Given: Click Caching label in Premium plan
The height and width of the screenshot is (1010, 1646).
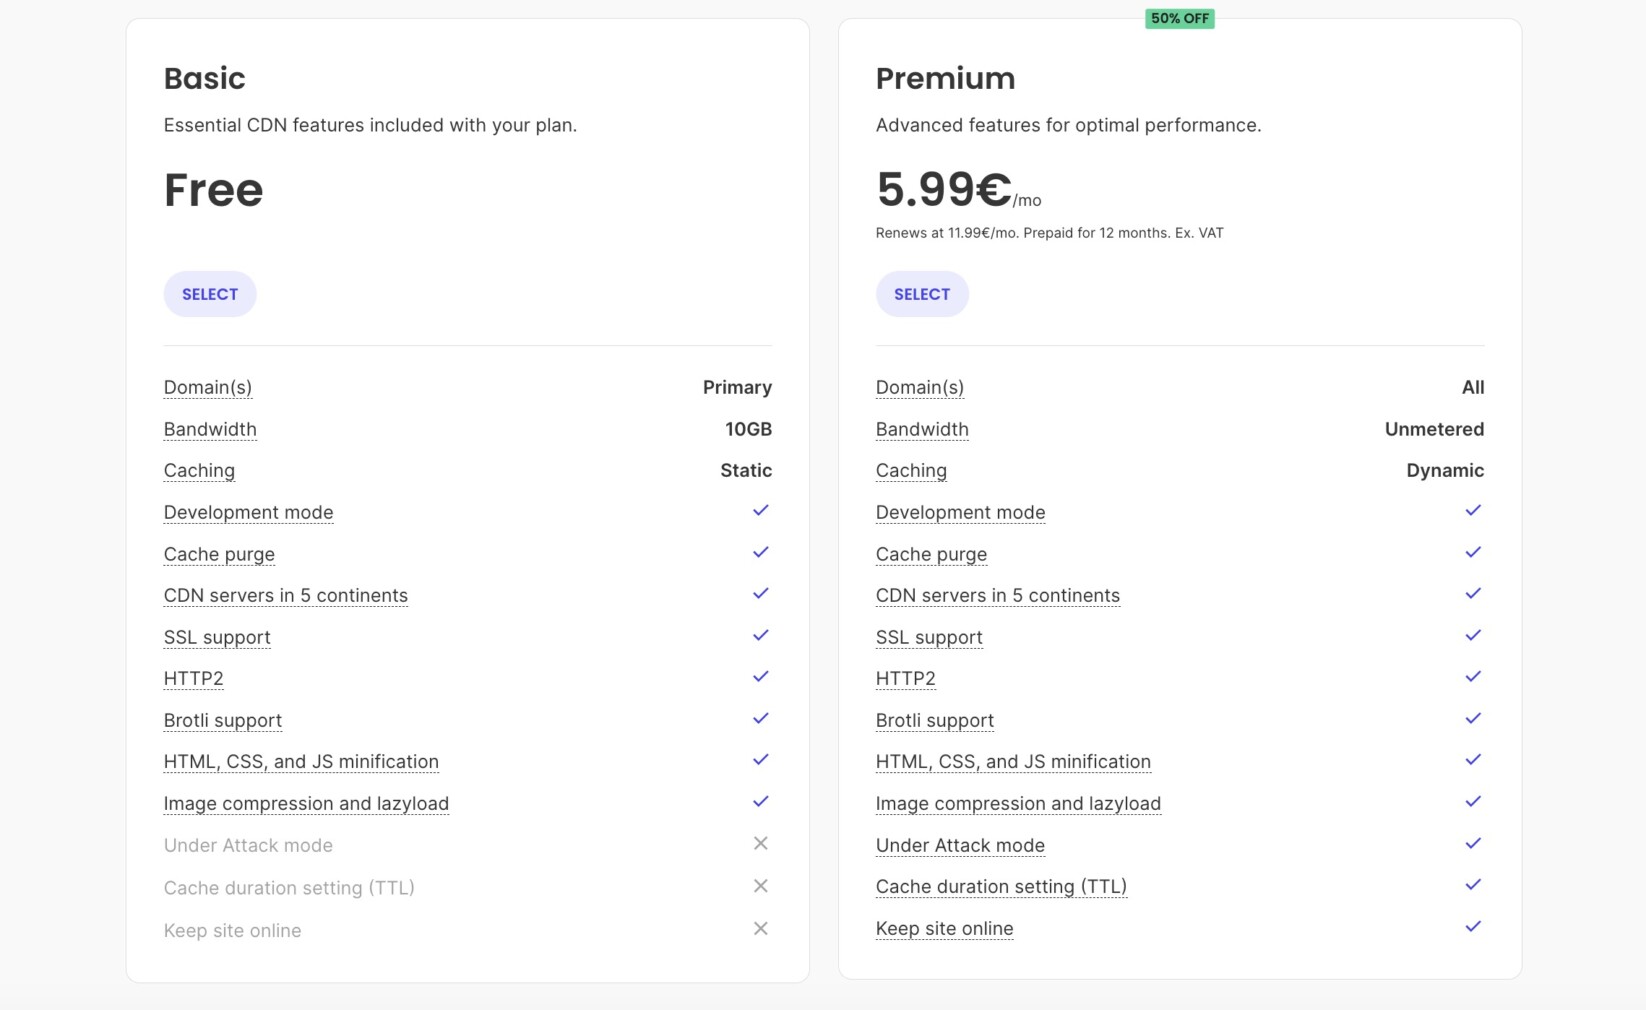Looking at the screenshot, I should coord(911,470).
